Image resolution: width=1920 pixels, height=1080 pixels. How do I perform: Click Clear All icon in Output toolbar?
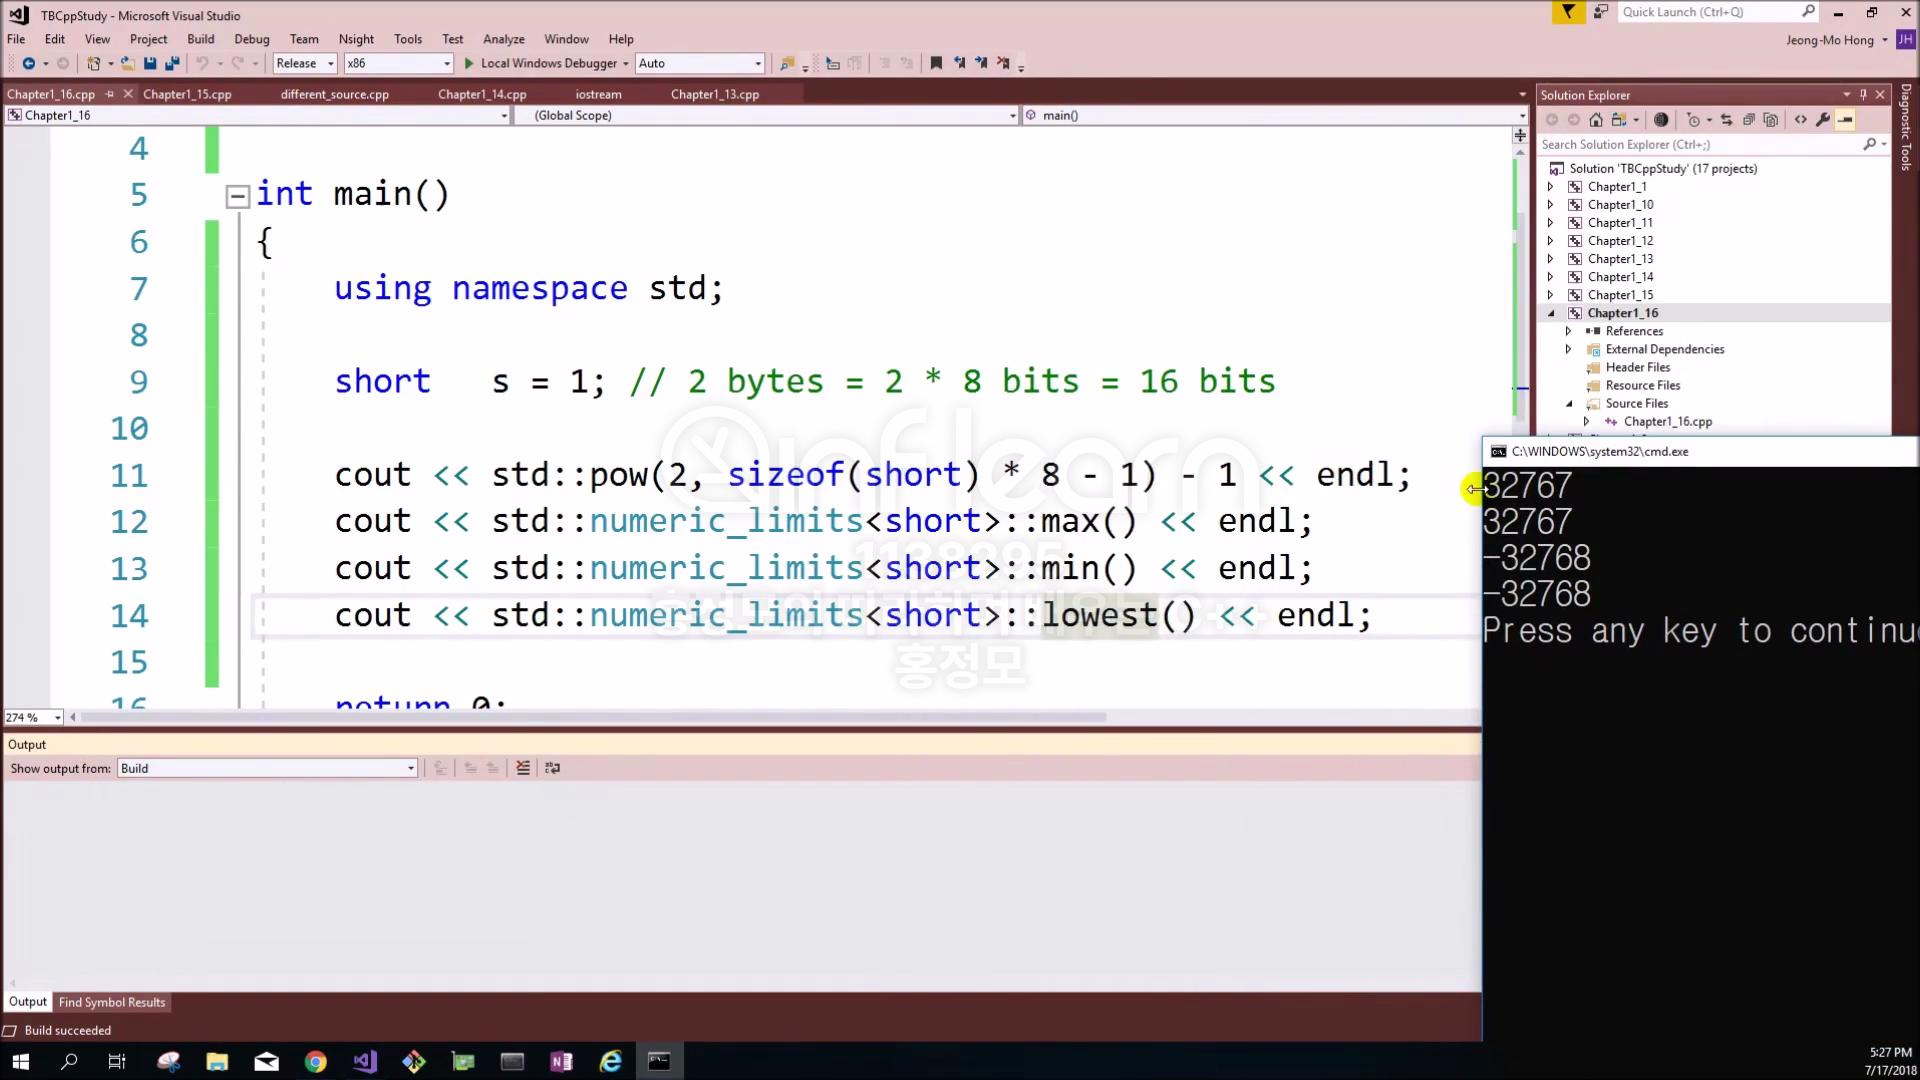[523, 768]
